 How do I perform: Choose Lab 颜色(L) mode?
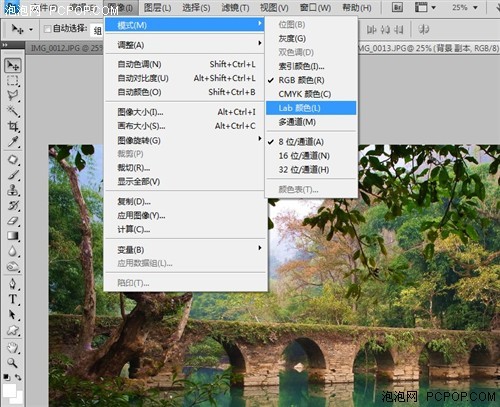[x=311, y=108]
